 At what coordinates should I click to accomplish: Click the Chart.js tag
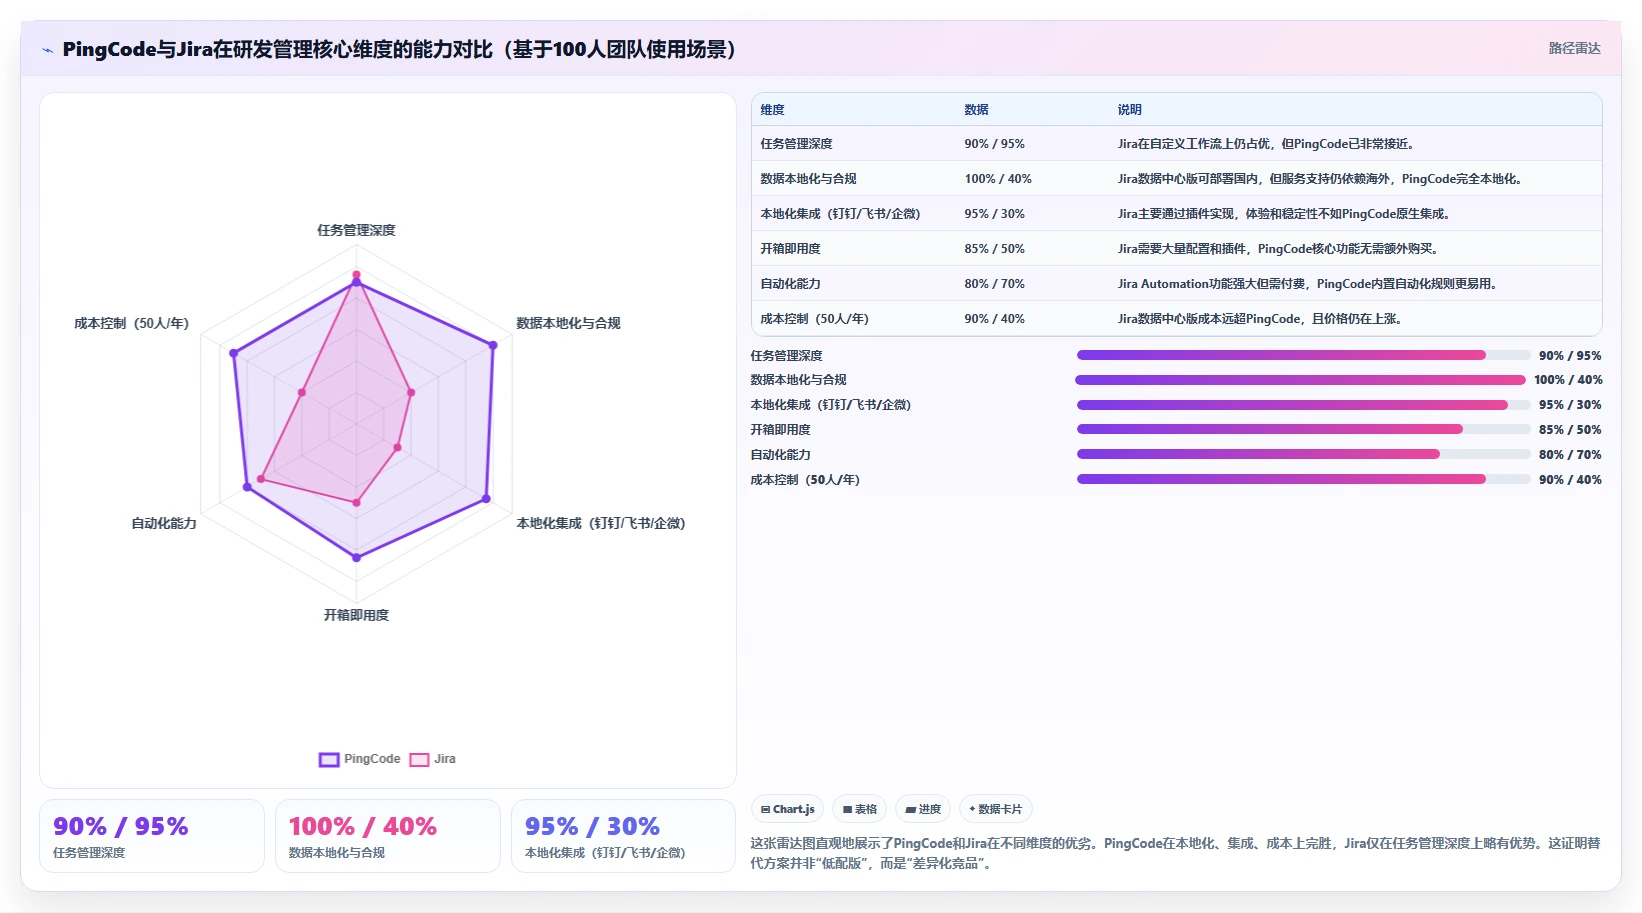tap(787, 809)
